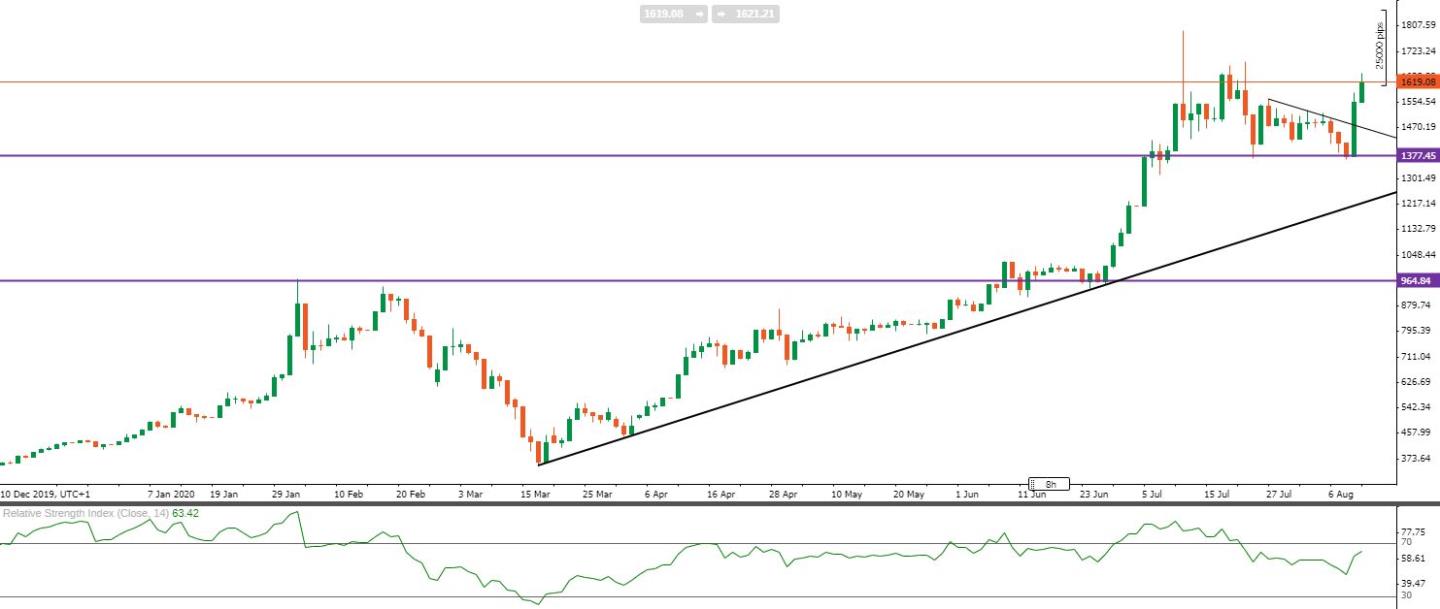Screen dimensions: 1440x609
Task: Click the 1377.45 purple price label
Action: click(x=1417, y=156)
